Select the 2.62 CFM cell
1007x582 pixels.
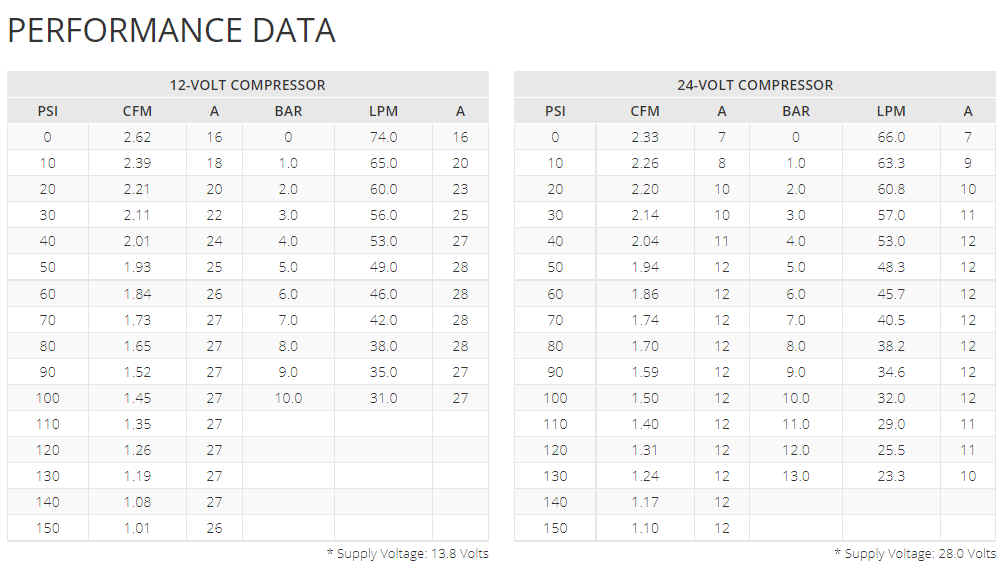pyautogui.click(x=137, y=137)
